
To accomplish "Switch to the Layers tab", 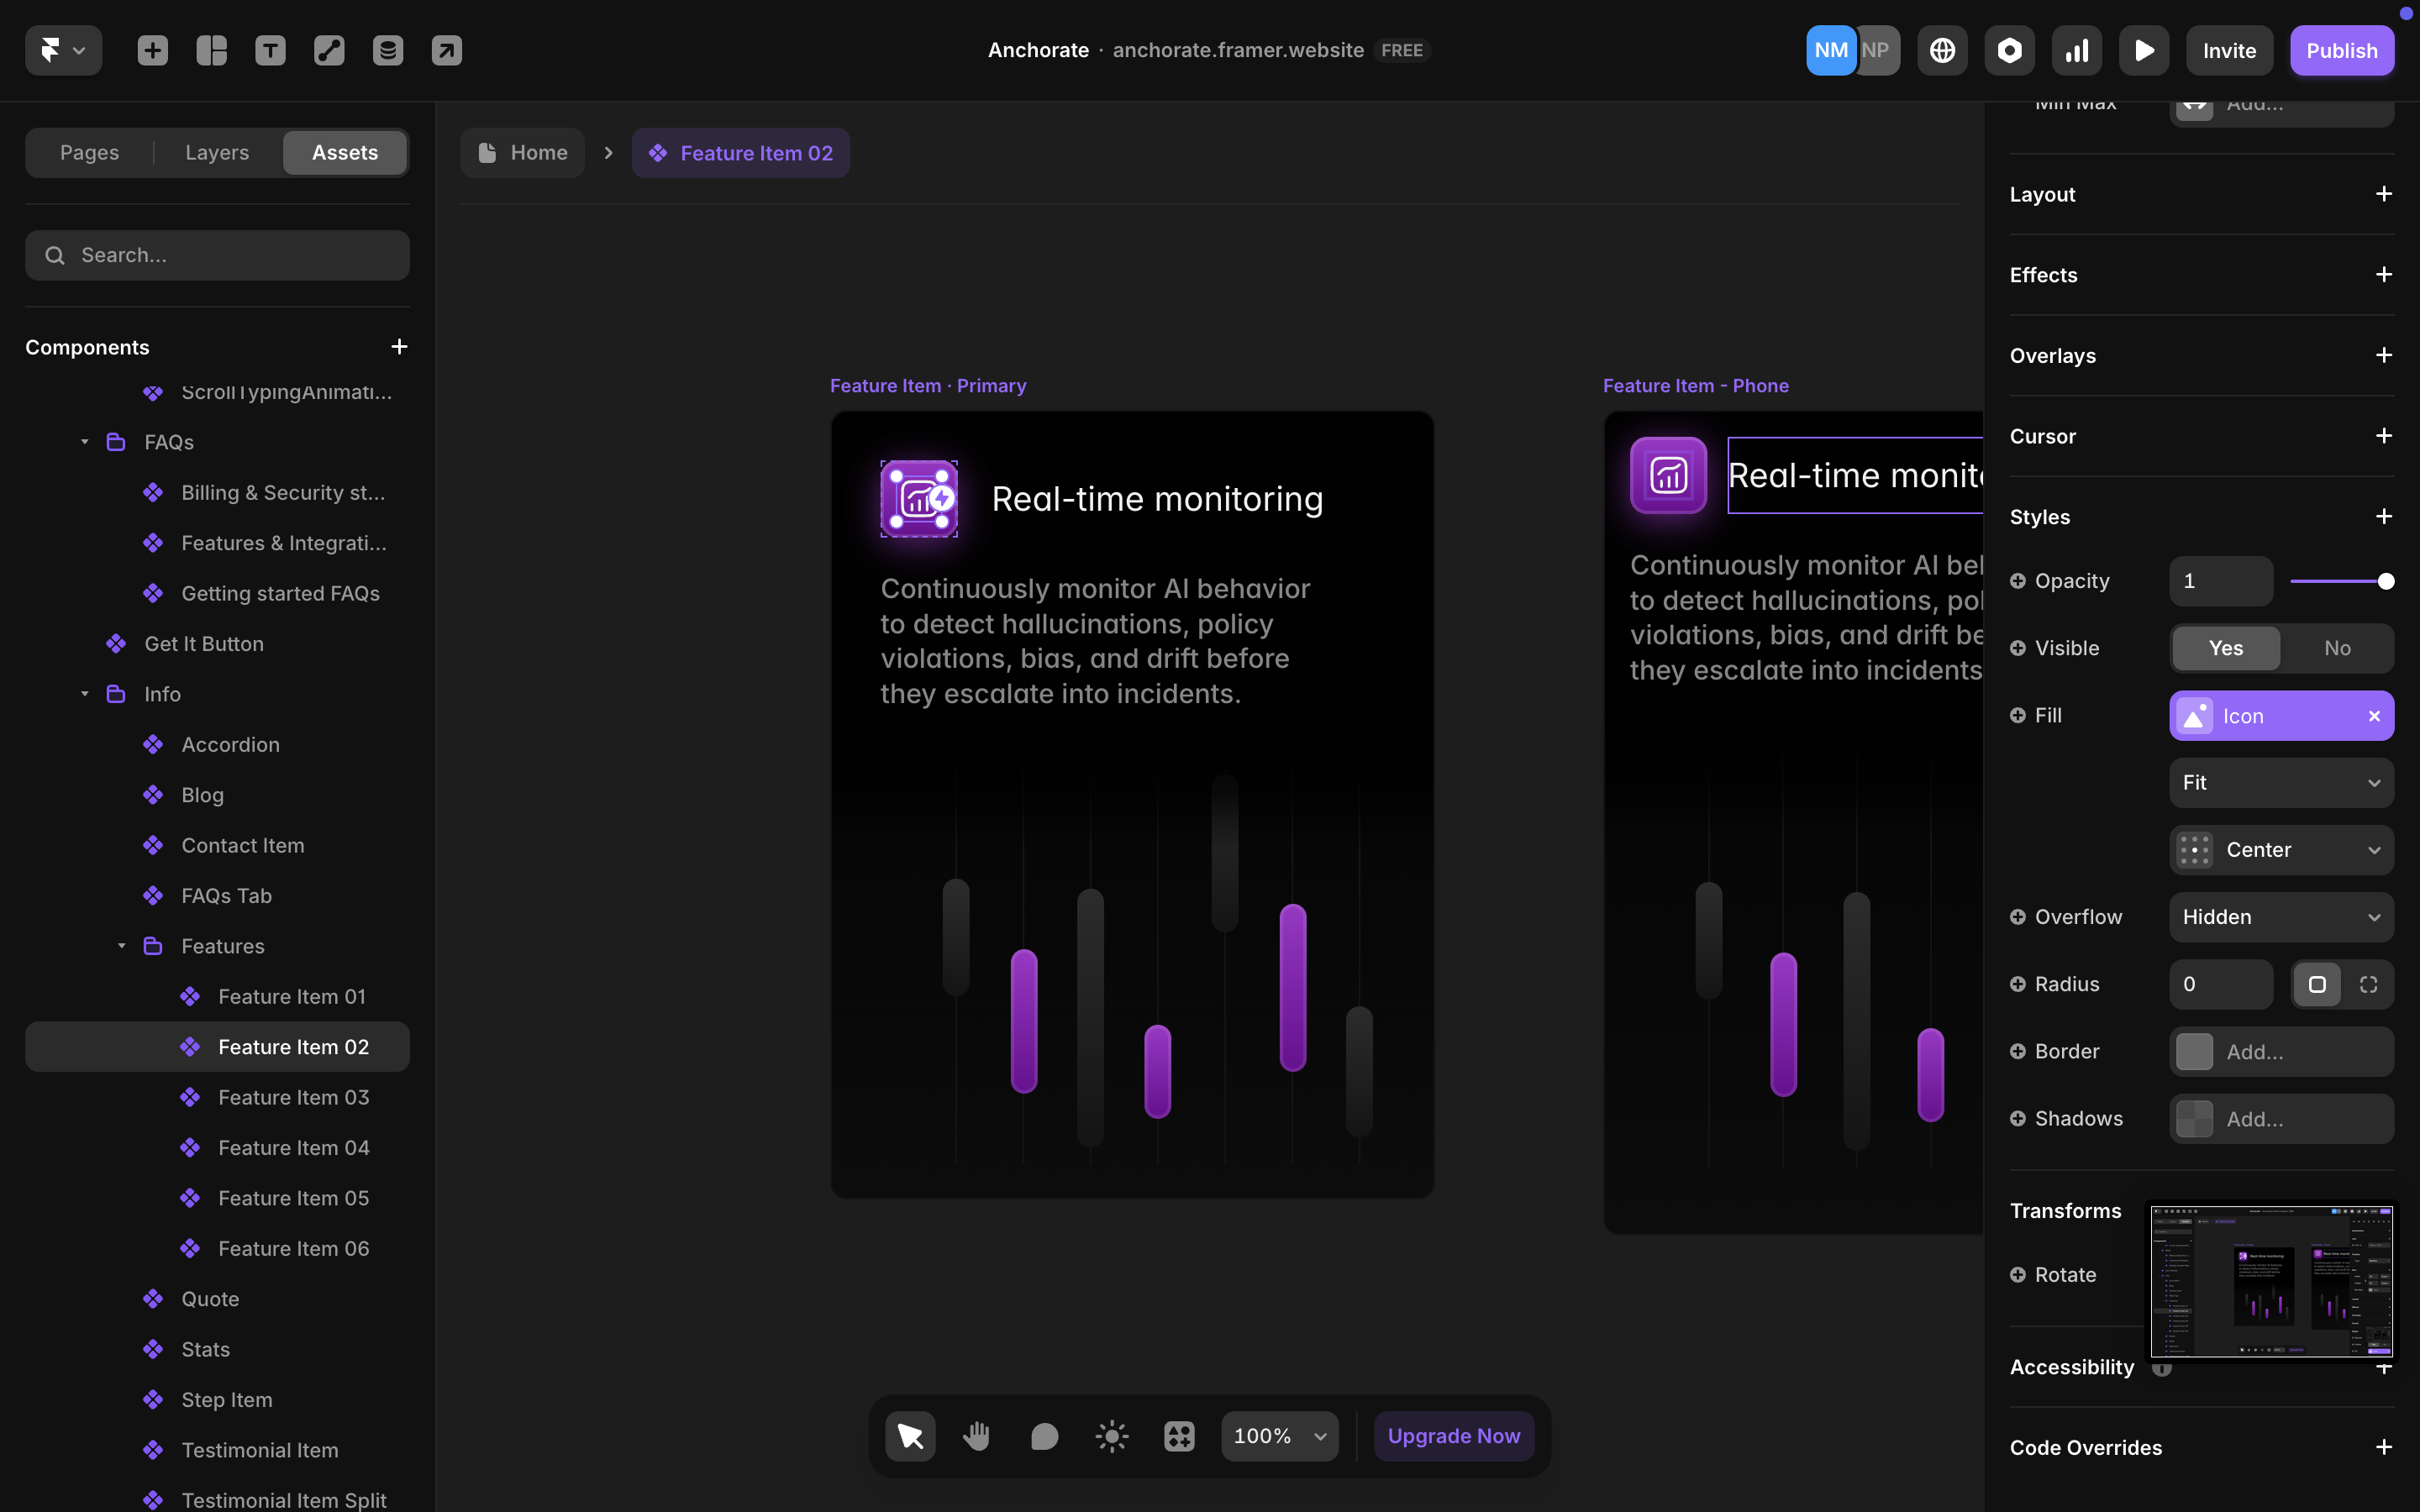I will click(217, 152).
